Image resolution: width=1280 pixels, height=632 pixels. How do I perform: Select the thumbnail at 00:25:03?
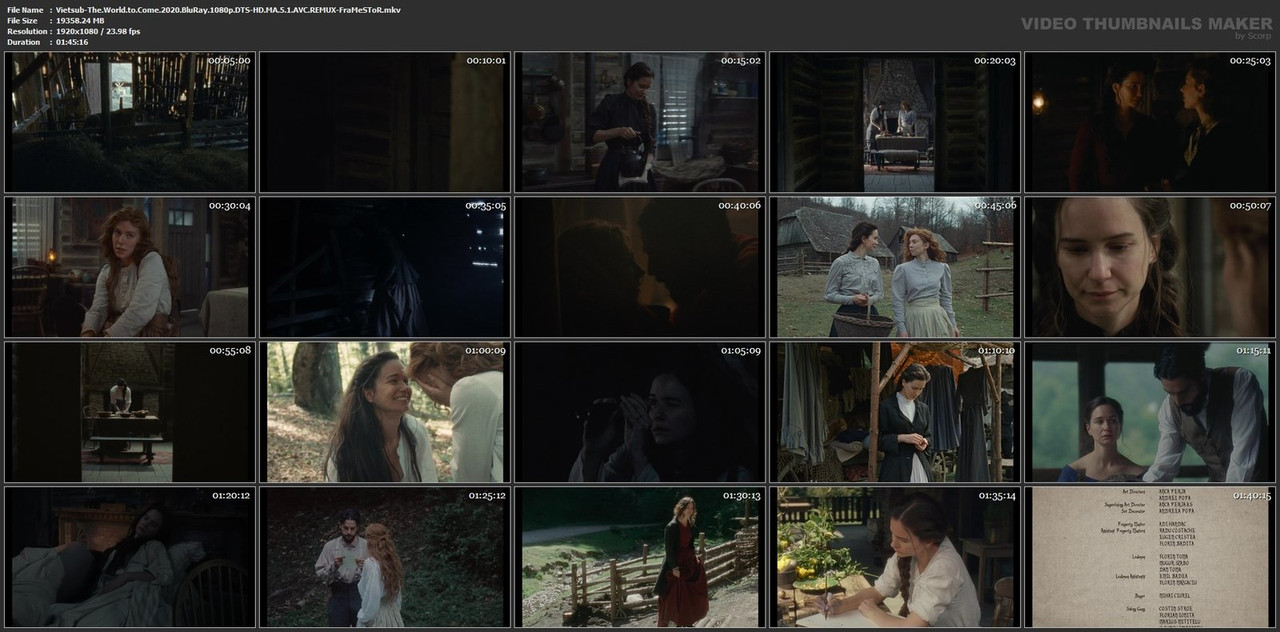coord(1150,122)
